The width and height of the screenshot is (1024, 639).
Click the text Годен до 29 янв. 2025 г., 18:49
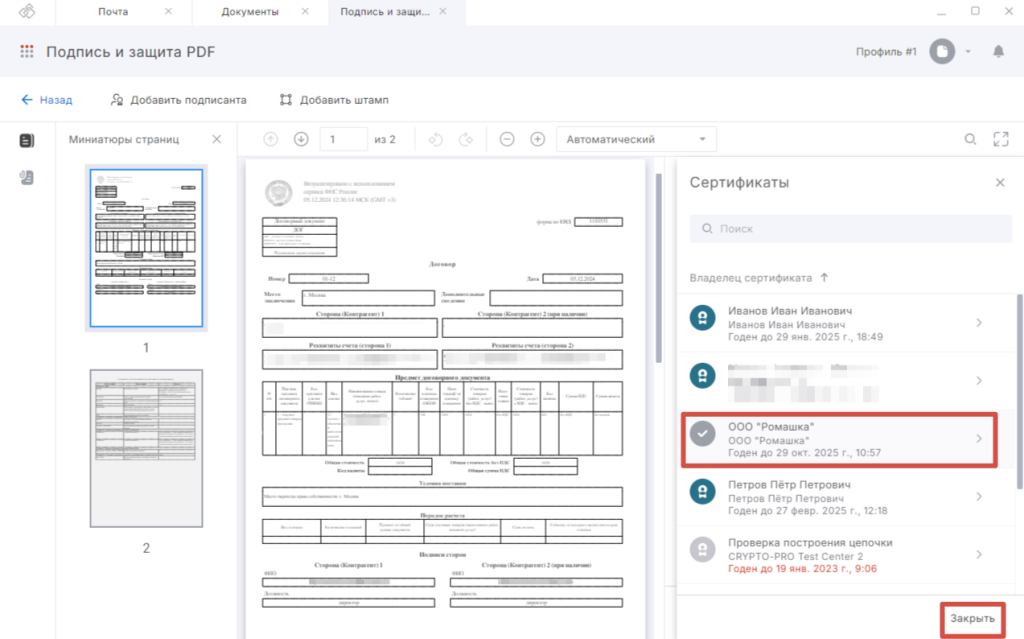click(805, 337)
